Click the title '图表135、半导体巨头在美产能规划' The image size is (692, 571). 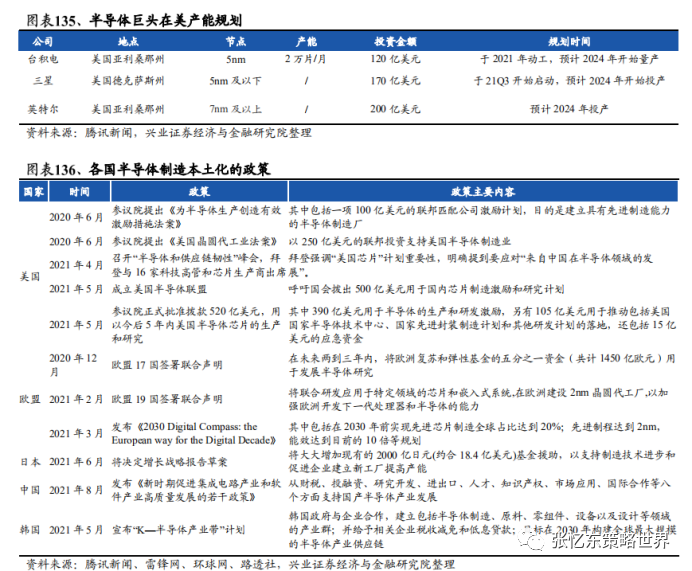134,20
